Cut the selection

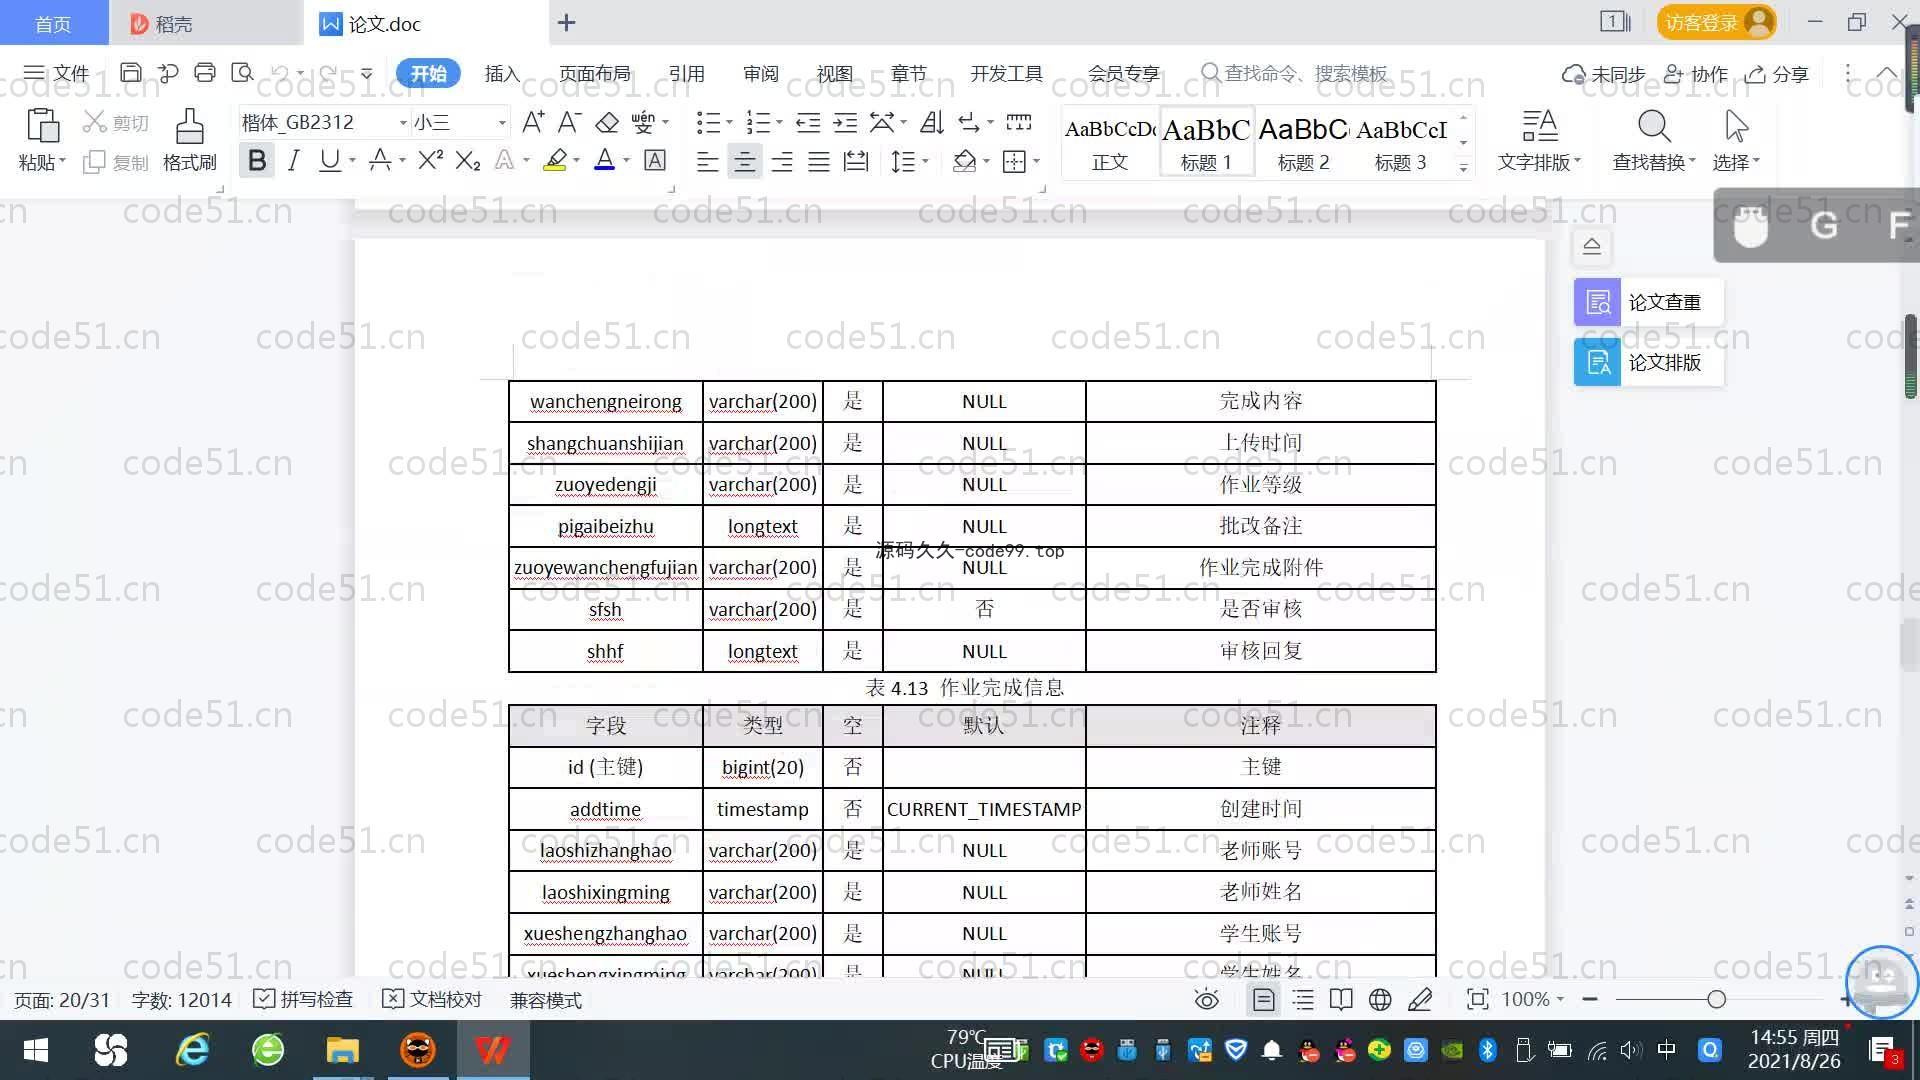tap(116, 122)
